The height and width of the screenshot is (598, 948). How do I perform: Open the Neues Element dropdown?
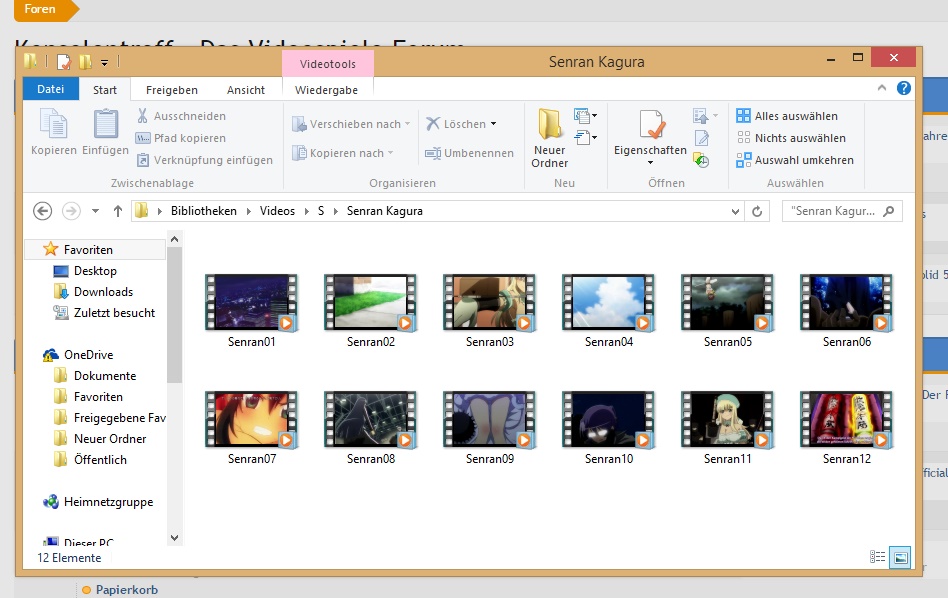(586, 115)
